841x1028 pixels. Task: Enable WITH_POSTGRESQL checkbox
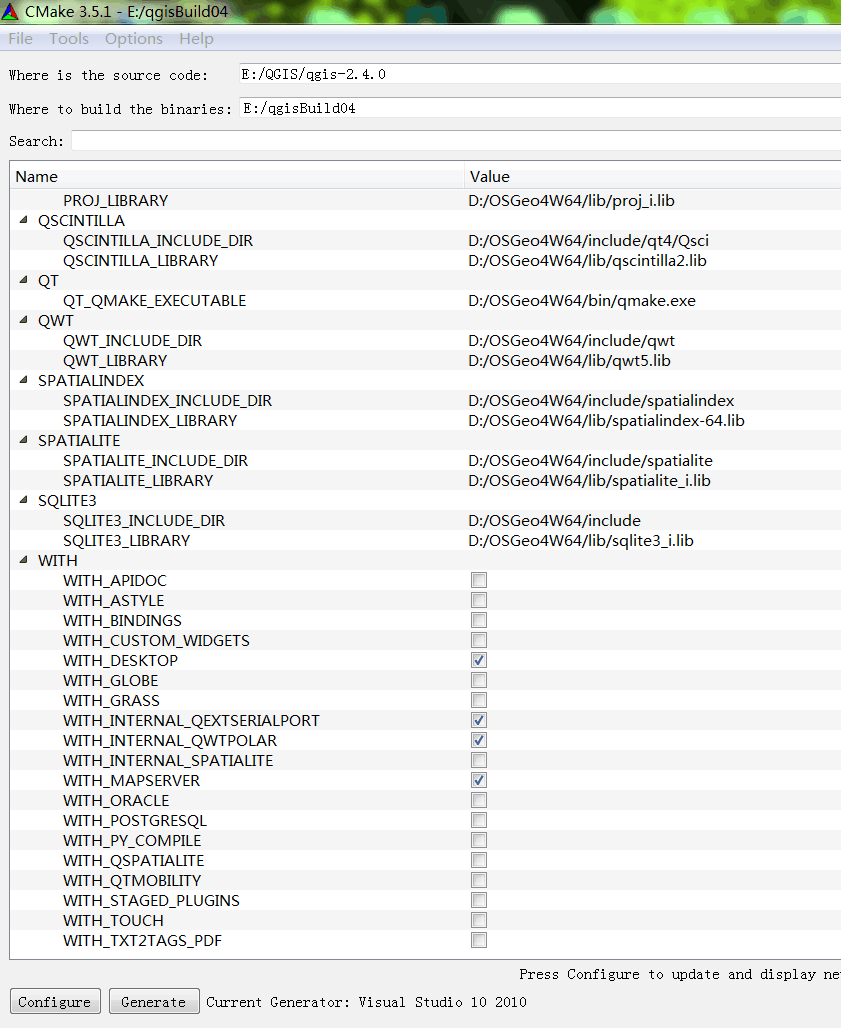(479, 820)
